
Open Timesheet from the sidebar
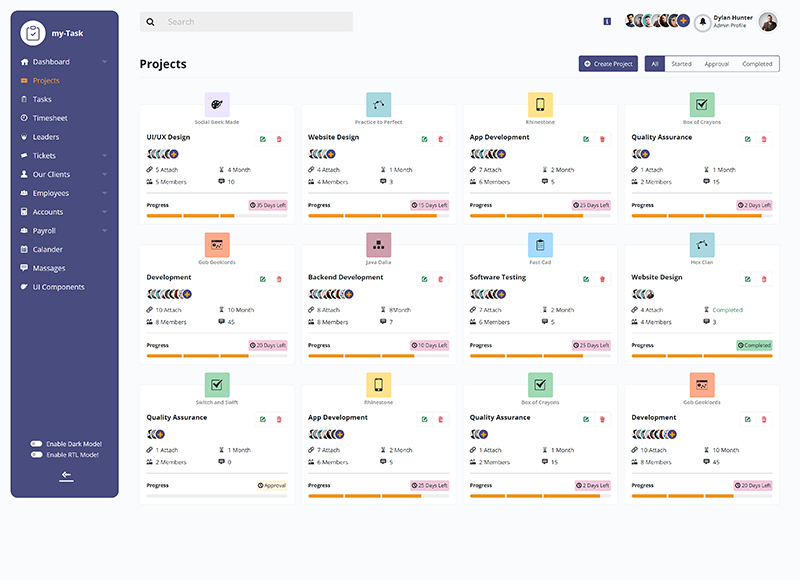click(x=50, y=118)
